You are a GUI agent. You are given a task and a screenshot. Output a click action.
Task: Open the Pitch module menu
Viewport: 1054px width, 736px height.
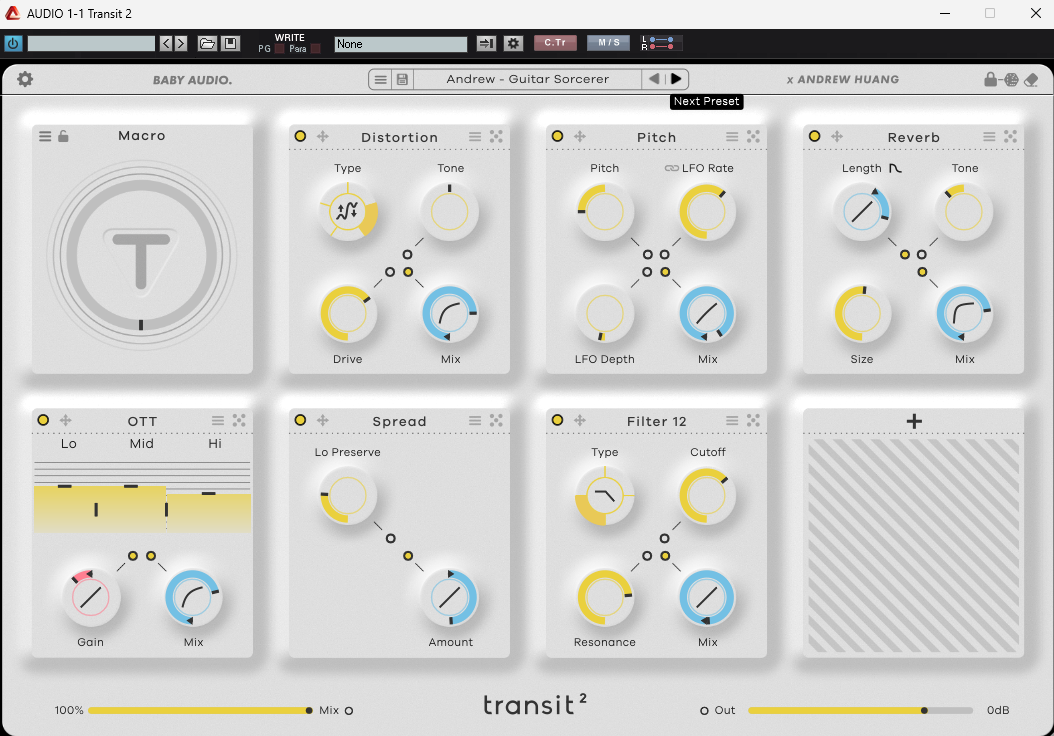732,136
